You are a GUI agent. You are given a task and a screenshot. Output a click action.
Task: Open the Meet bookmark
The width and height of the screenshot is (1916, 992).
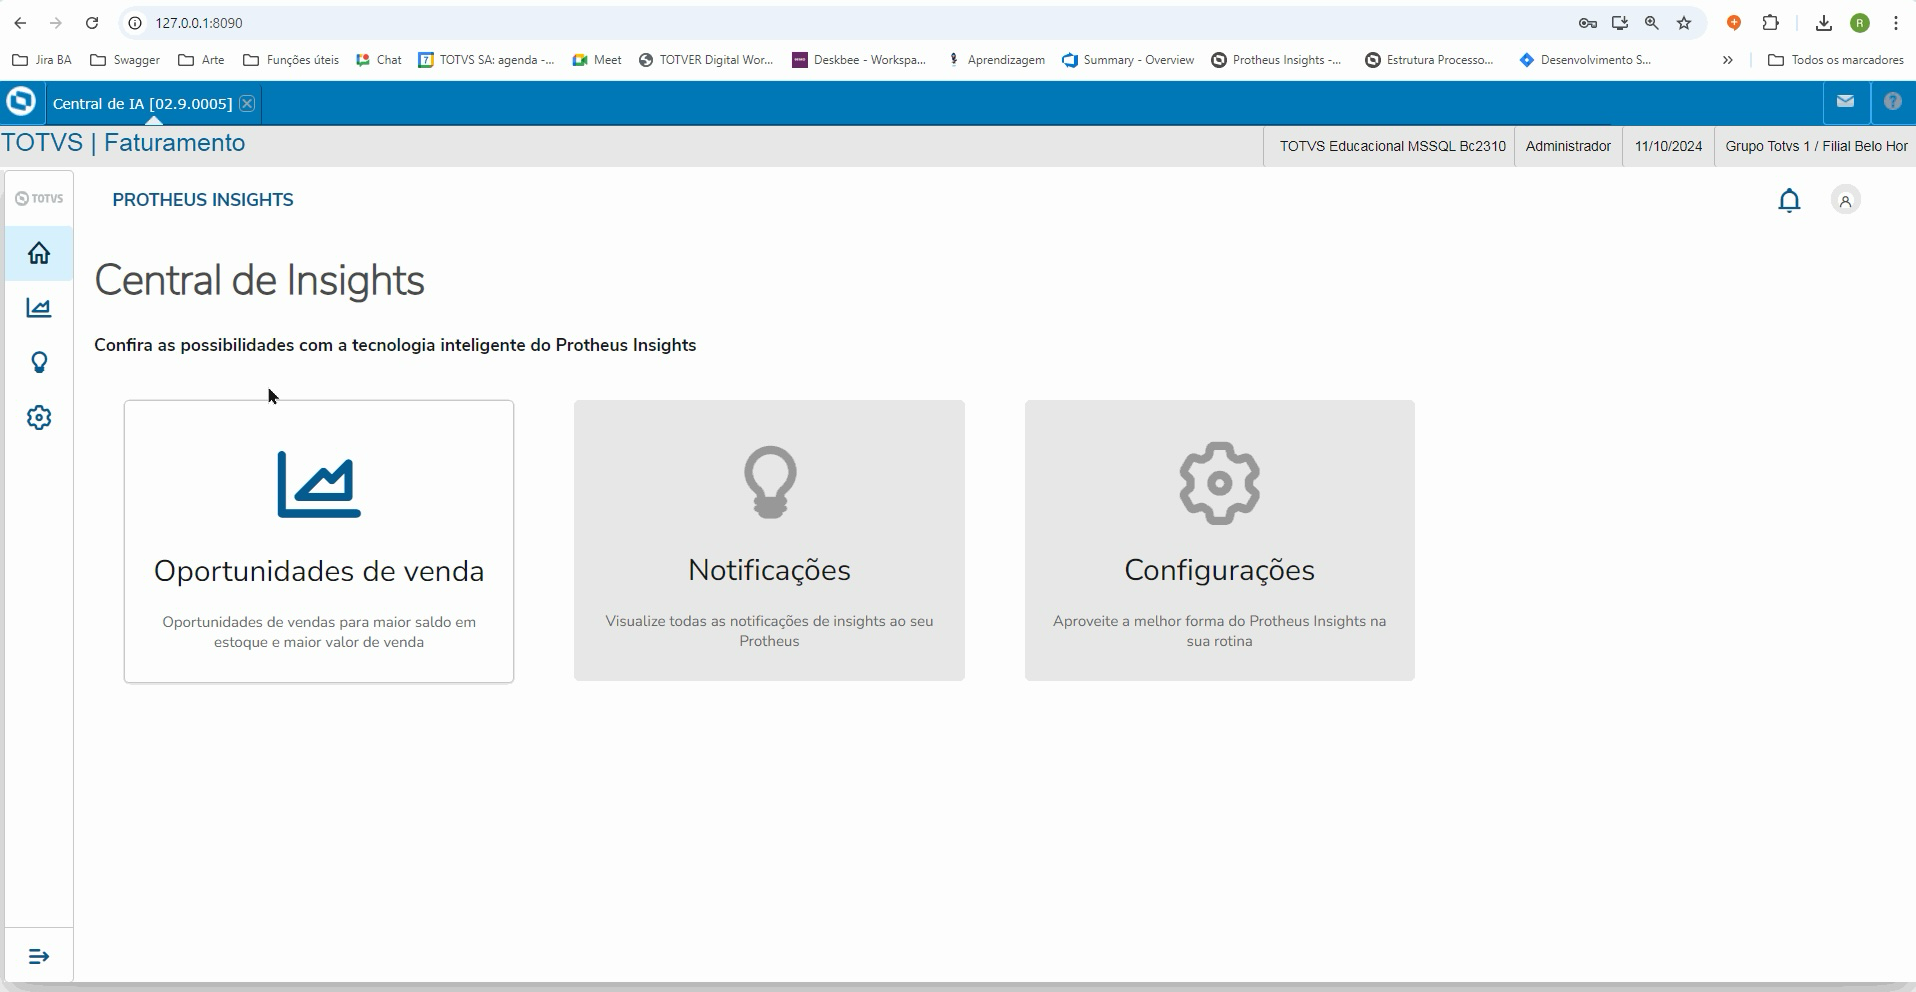(597, 60)
